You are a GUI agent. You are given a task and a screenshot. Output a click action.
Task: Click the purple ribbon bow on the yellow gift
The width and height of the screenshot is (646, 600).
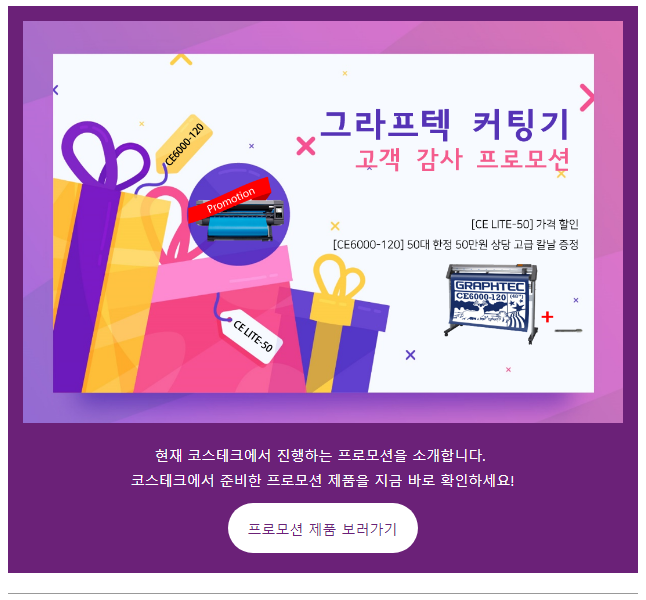(106, 156)
